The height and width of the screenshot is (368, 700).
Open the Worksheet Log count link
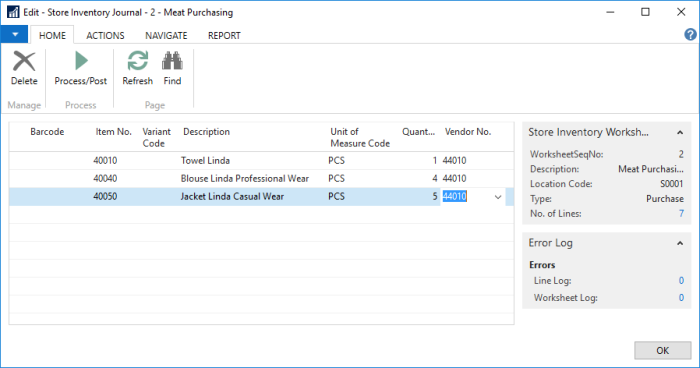tap(681, 297)
